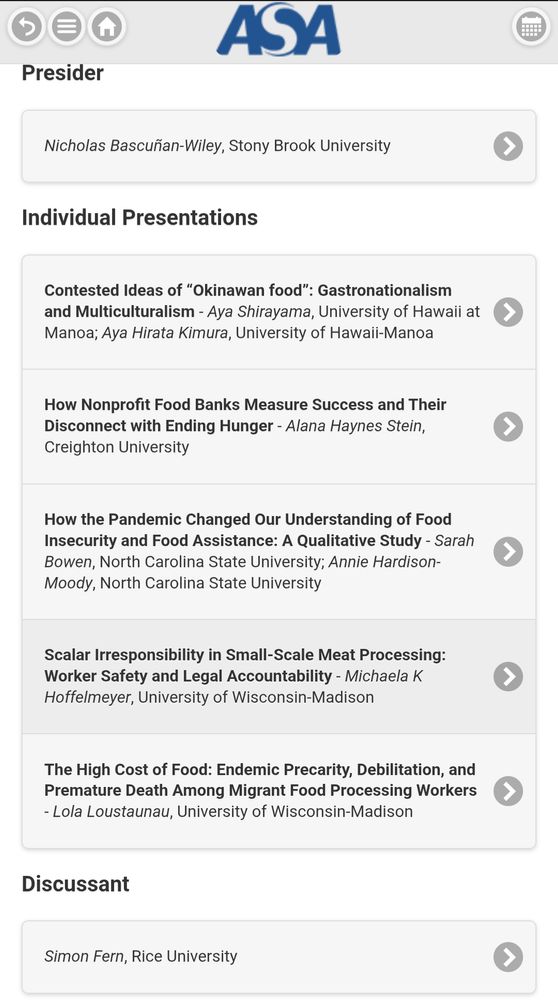Open The High Cost of Food presentation
Screen dimensions: 558x1000
coord(279,791)
